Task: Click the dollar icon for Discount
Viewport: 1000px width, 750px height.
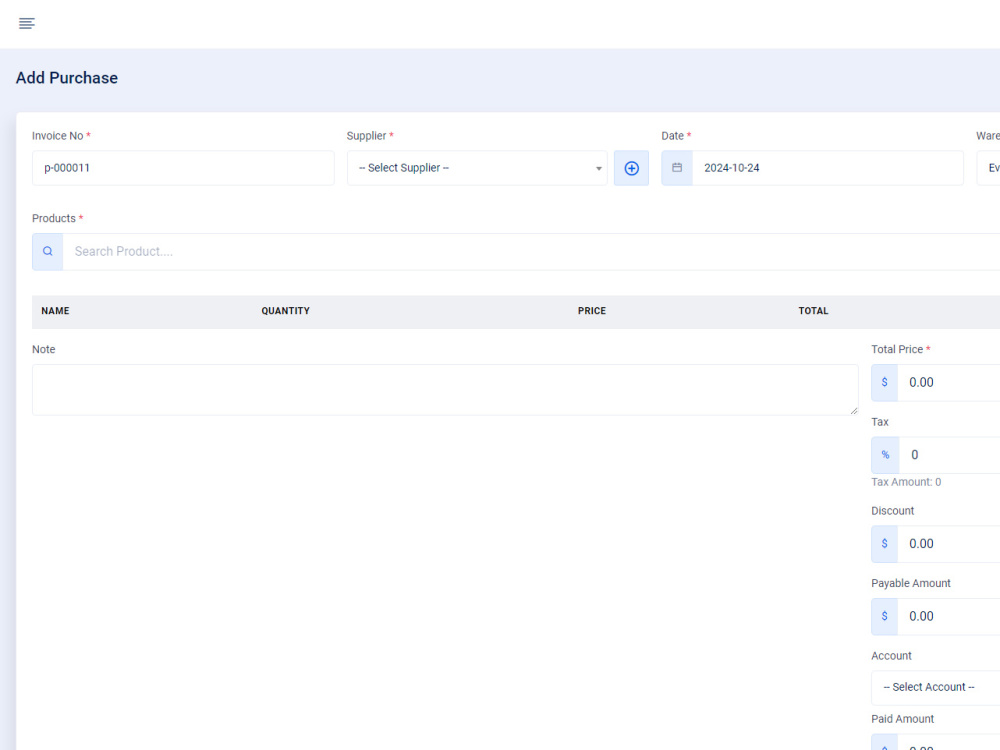Action: 885,544
